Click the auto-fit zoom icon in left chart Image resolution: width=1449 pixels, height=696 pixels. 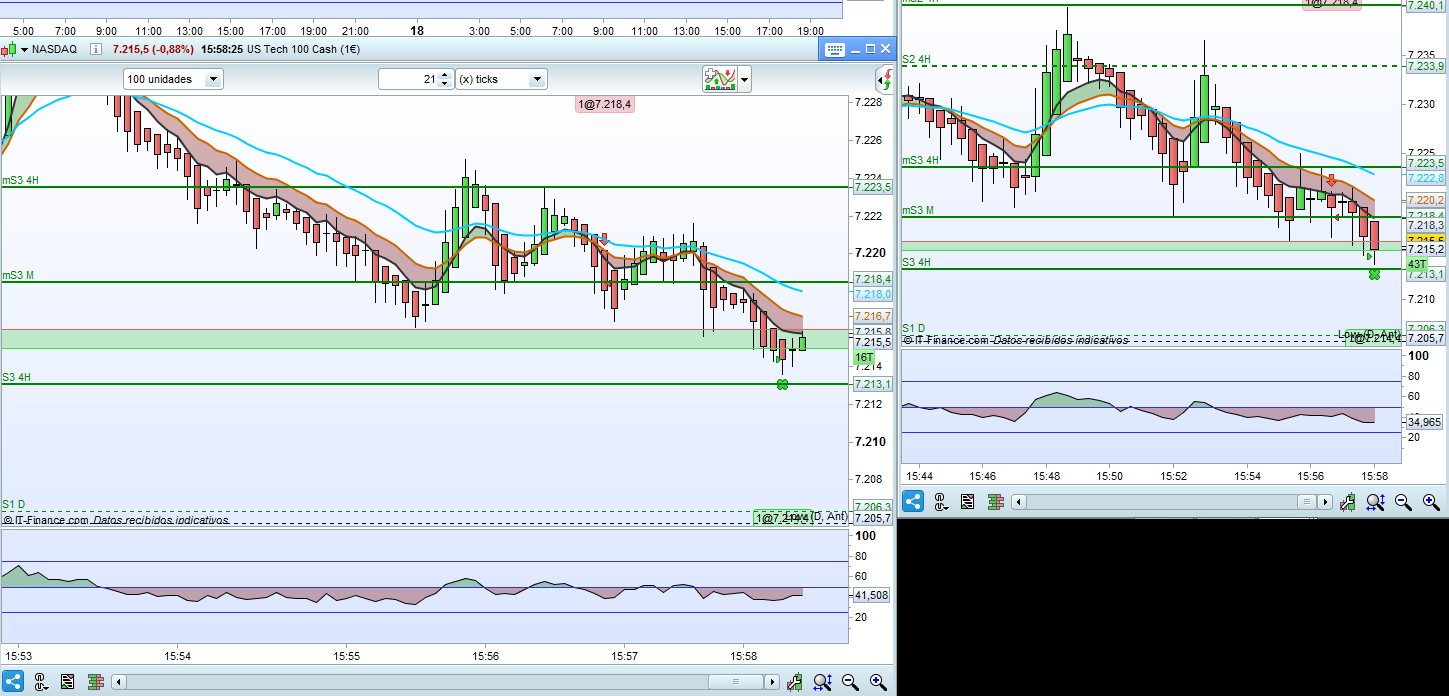coord(823,682)
